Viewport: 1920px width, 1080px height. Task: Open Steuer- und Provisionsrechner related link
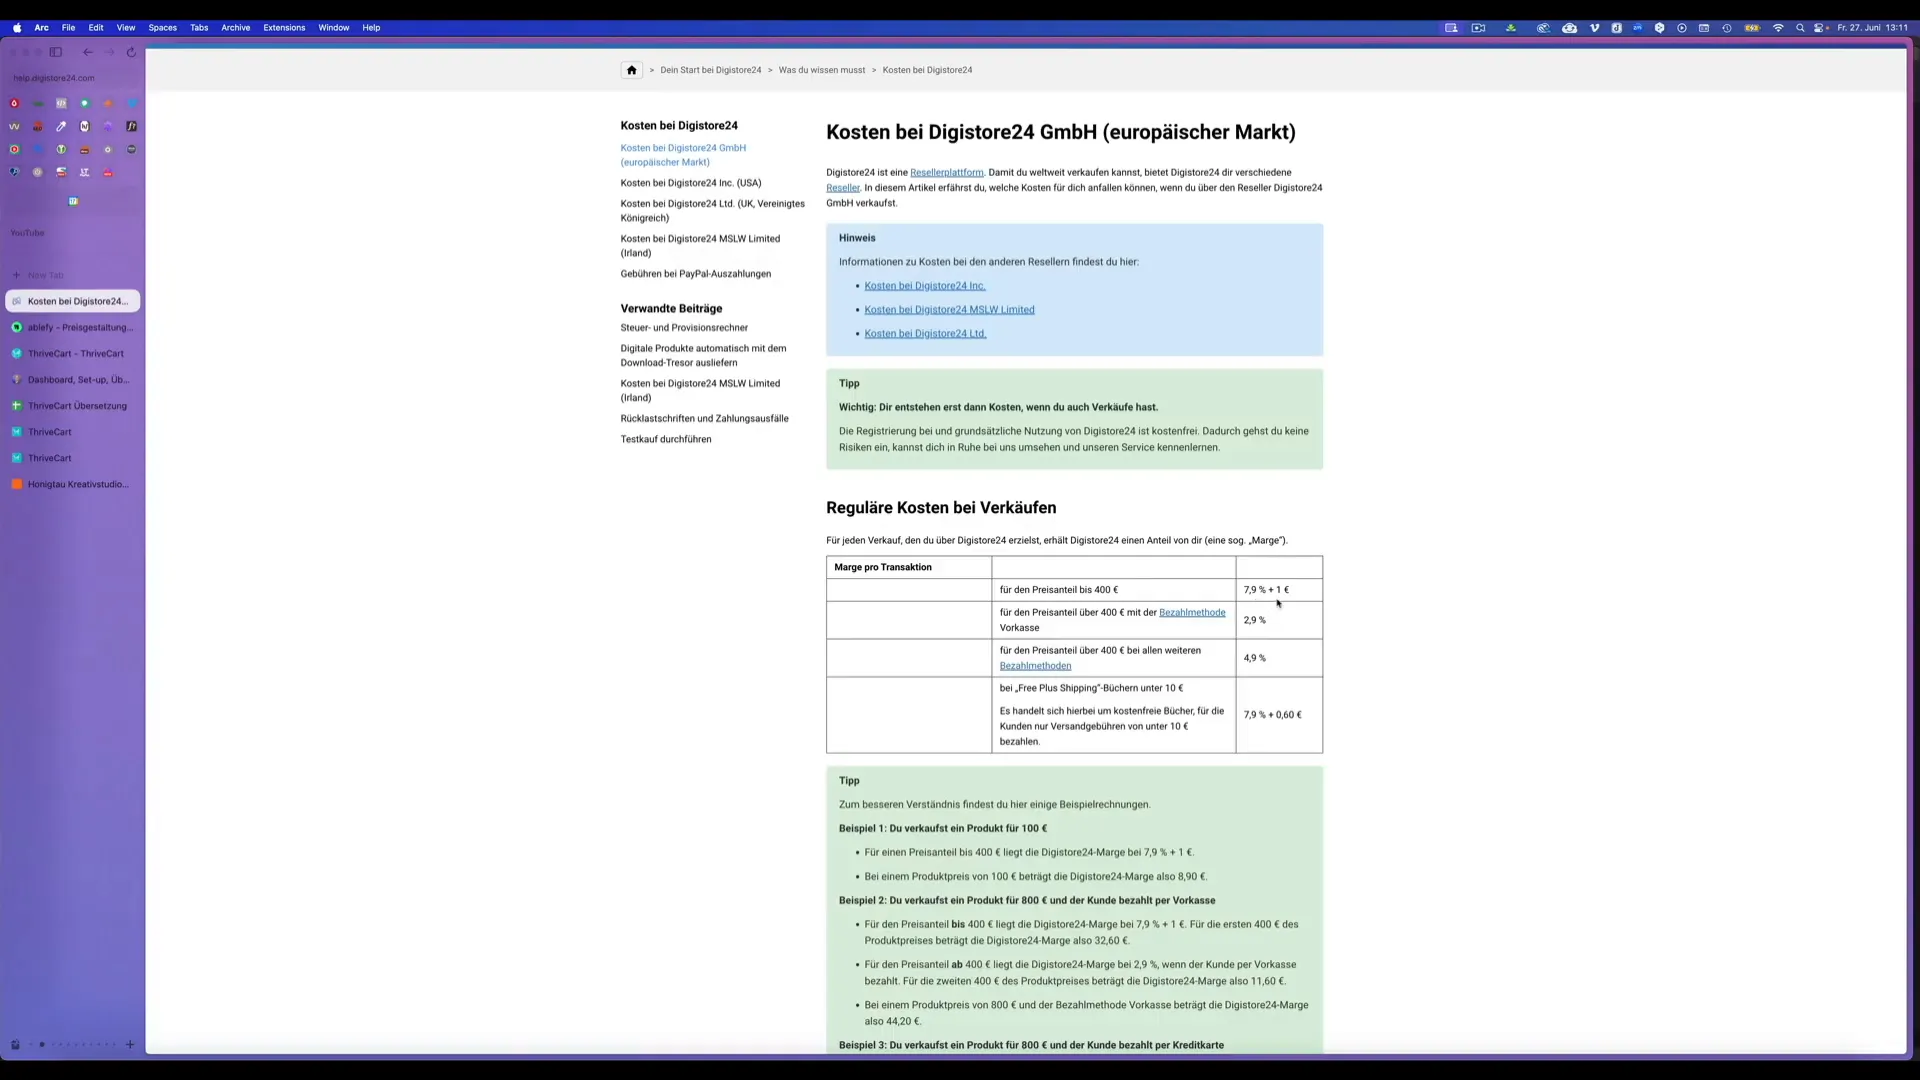point(684,328)
